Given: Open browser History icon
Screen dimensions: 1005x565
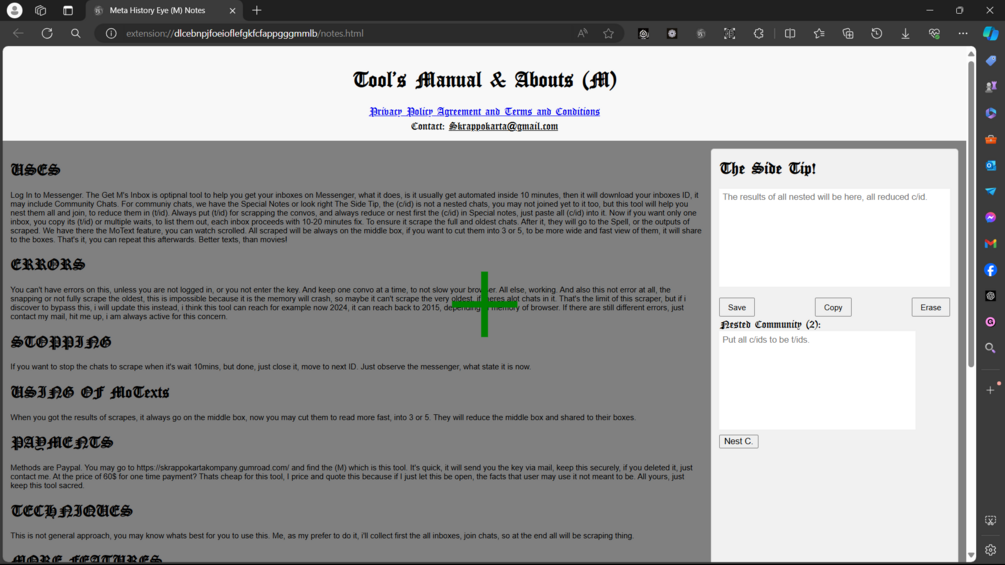Looking at the screenshot, I should click(x=876, y=33).
